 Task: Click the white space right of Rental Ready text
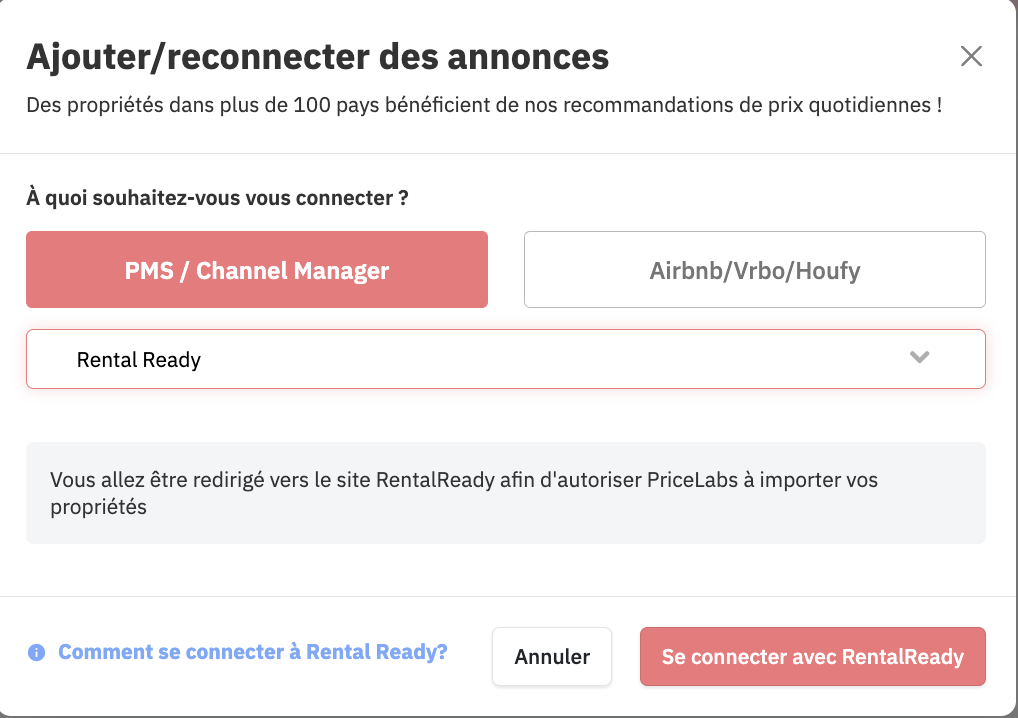[x=552, y=359]
